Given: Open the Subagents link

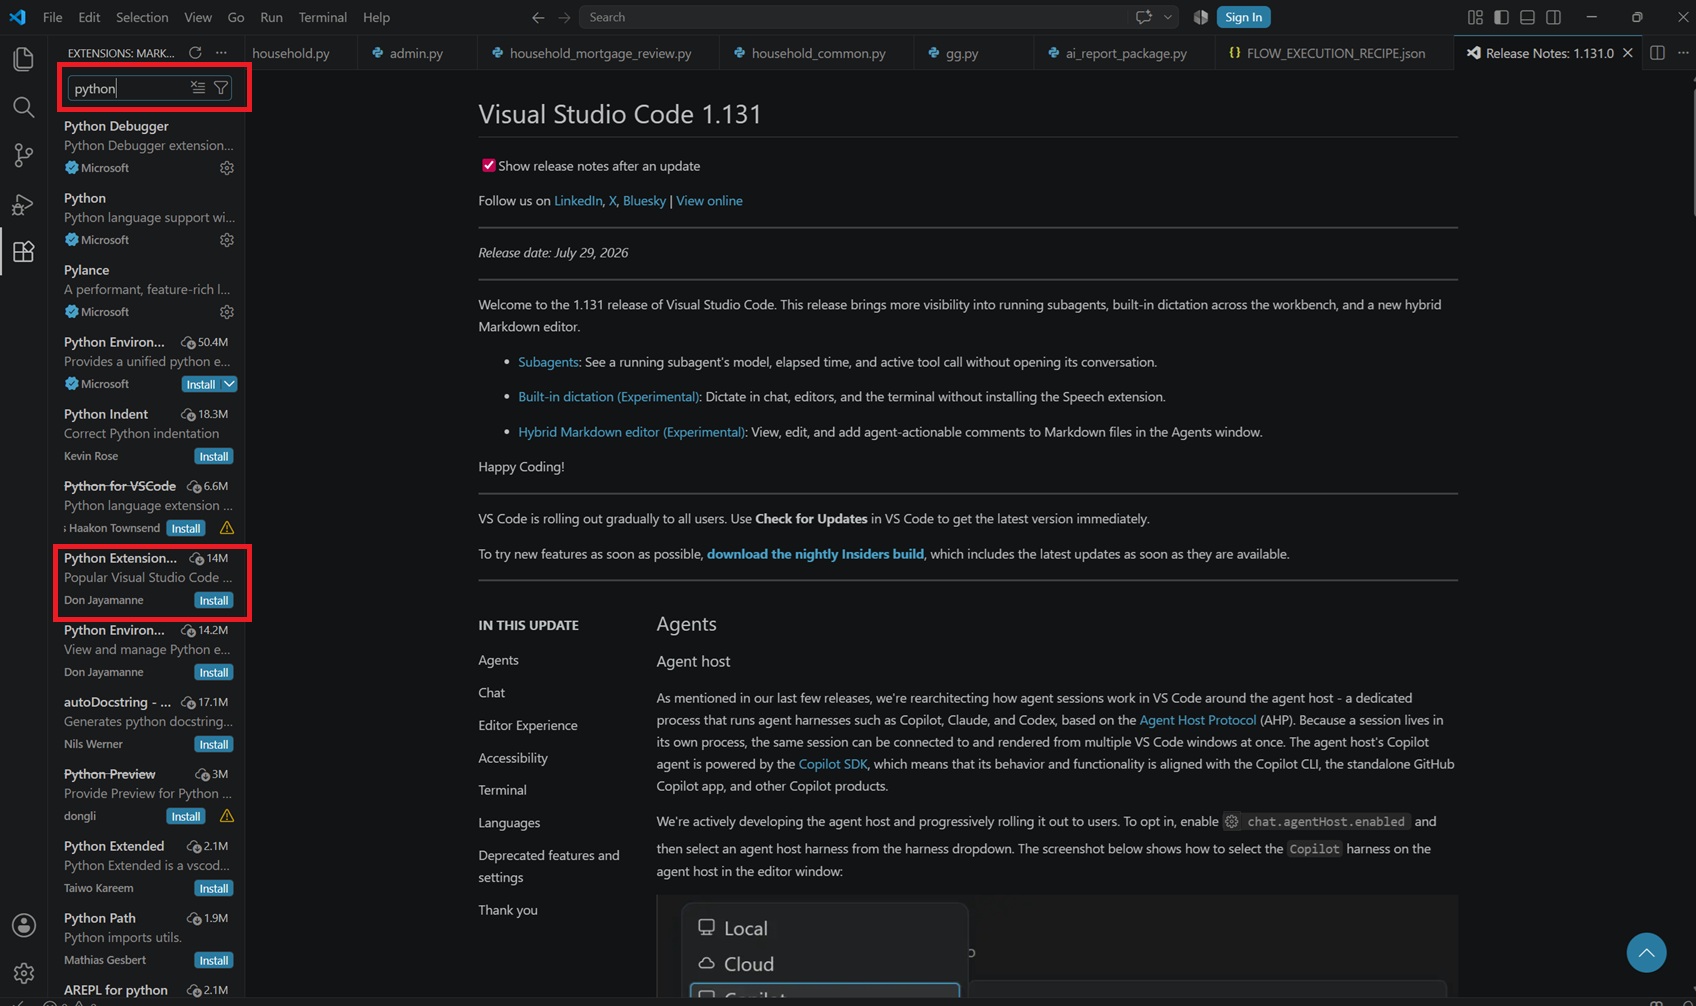Looking at the screenshot, I should [x=548, y=362].
